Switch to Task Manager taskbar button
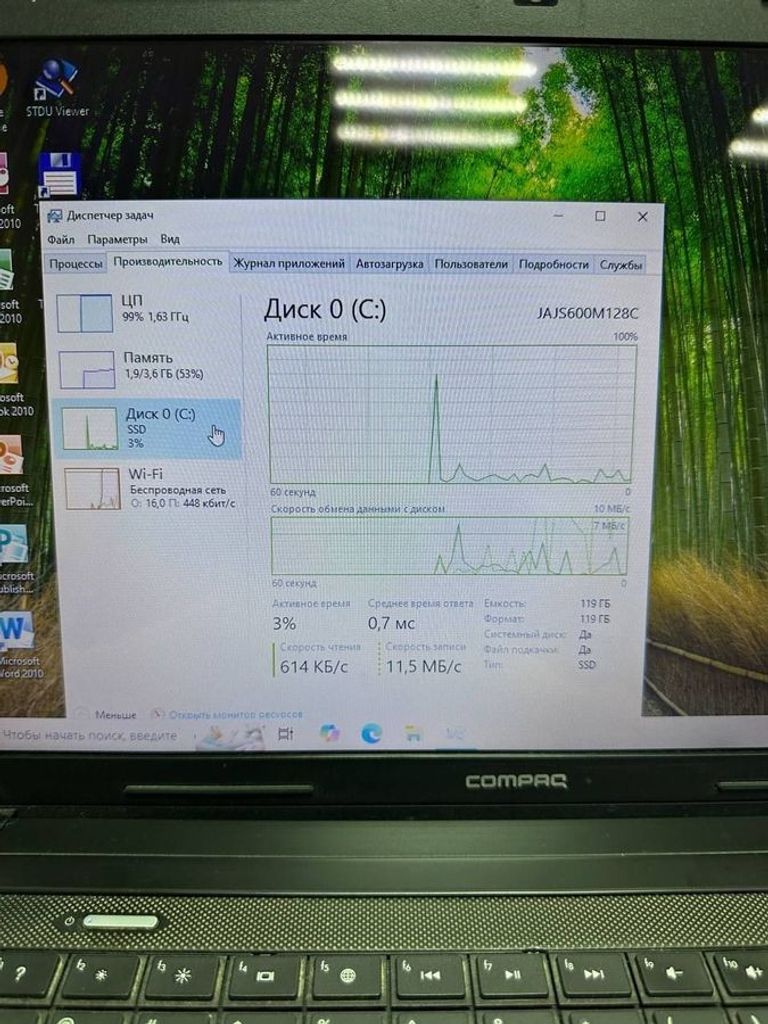The image size is (768, 1024). point(455,733)
